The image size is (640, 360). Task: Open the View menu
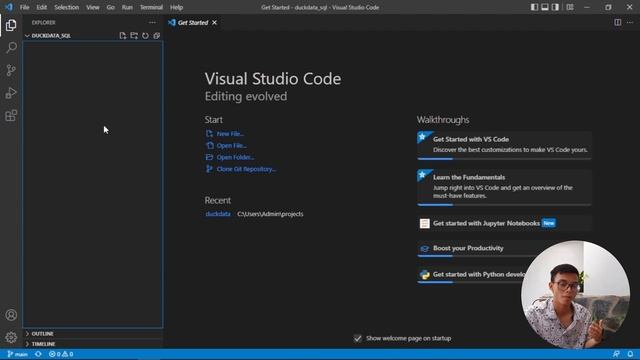point(93,7)
